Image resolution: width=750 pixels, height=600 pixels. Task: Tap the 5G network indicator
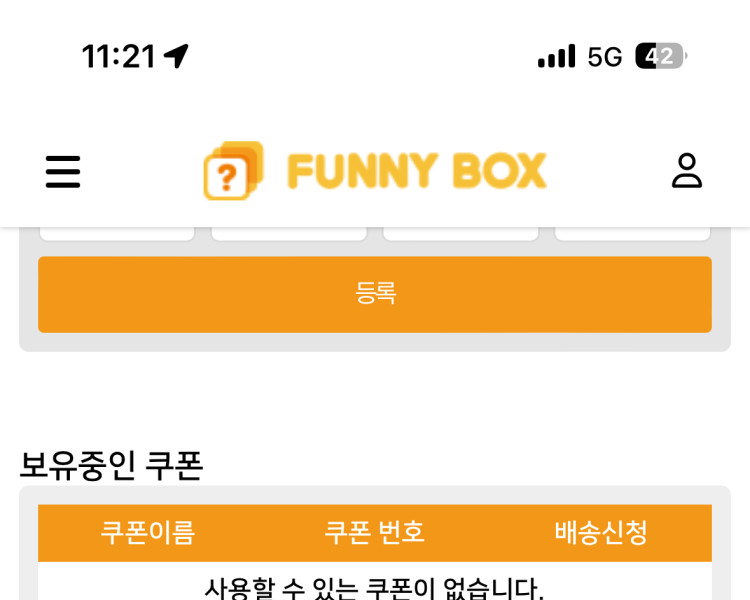pos(605,57)
